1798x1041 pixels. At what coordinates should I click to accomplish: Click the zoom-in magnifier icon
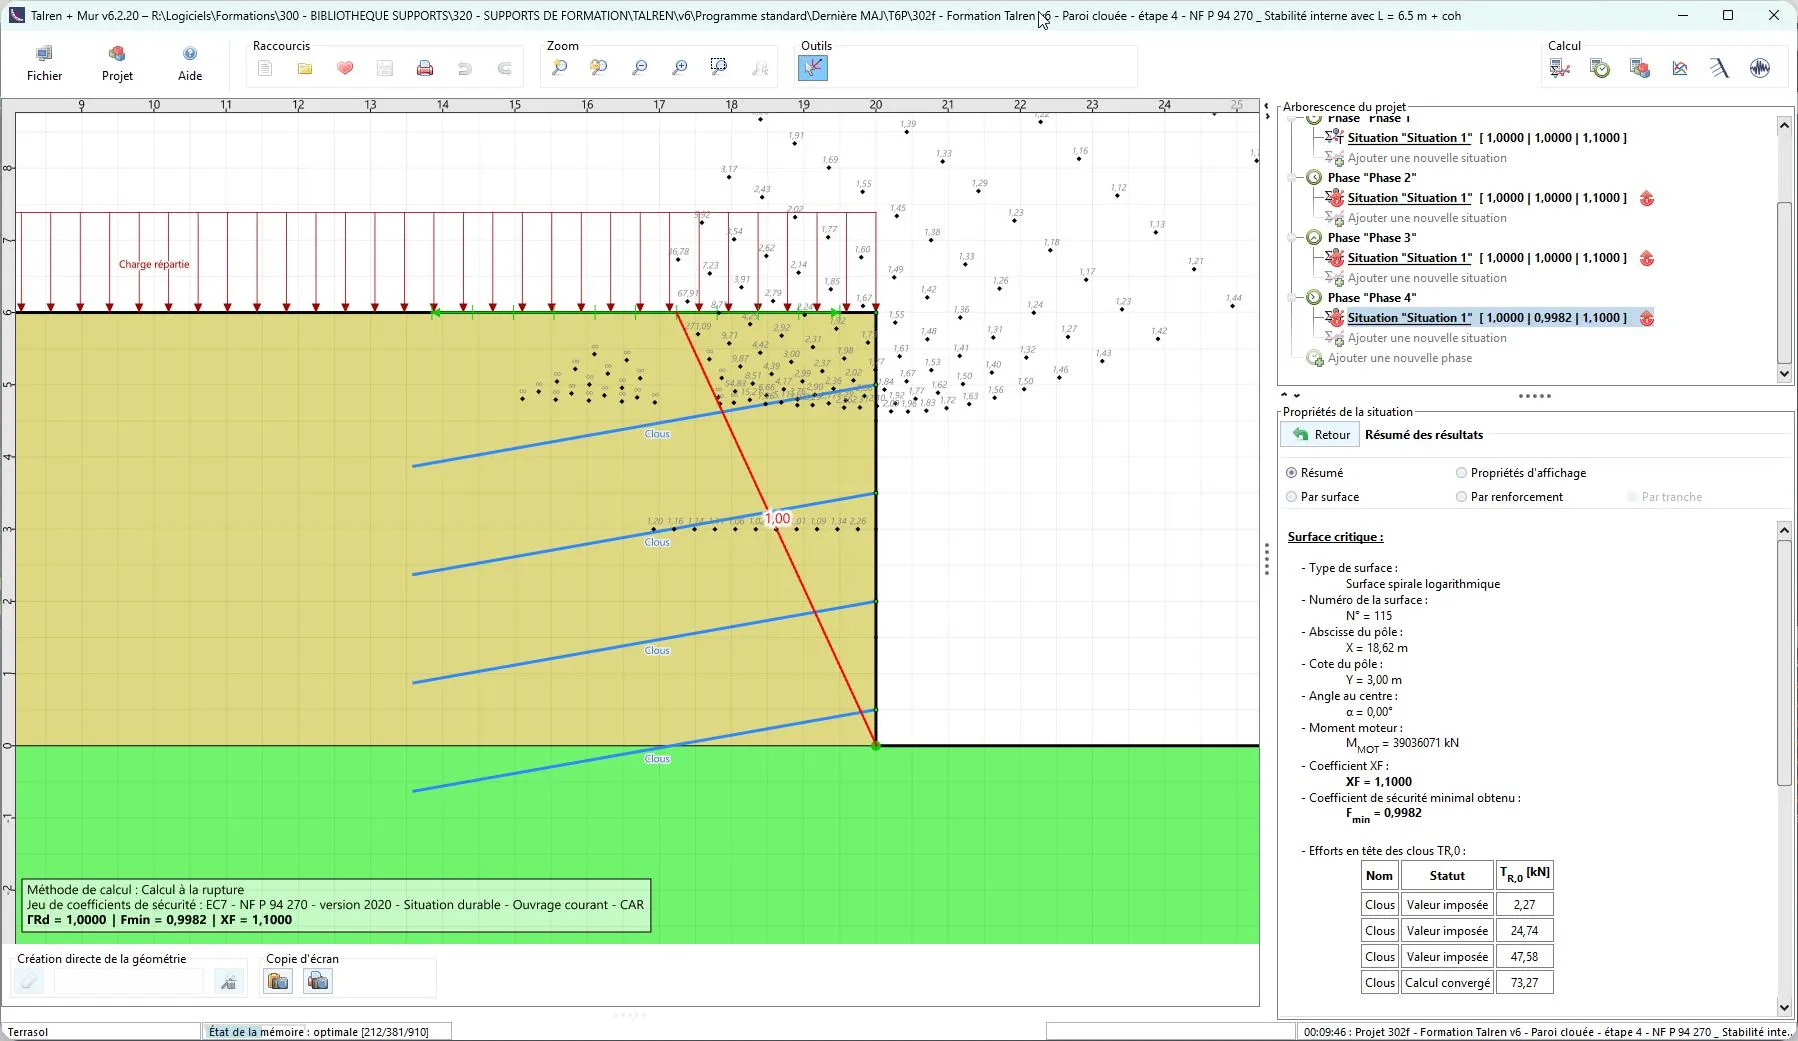point(679,68)
